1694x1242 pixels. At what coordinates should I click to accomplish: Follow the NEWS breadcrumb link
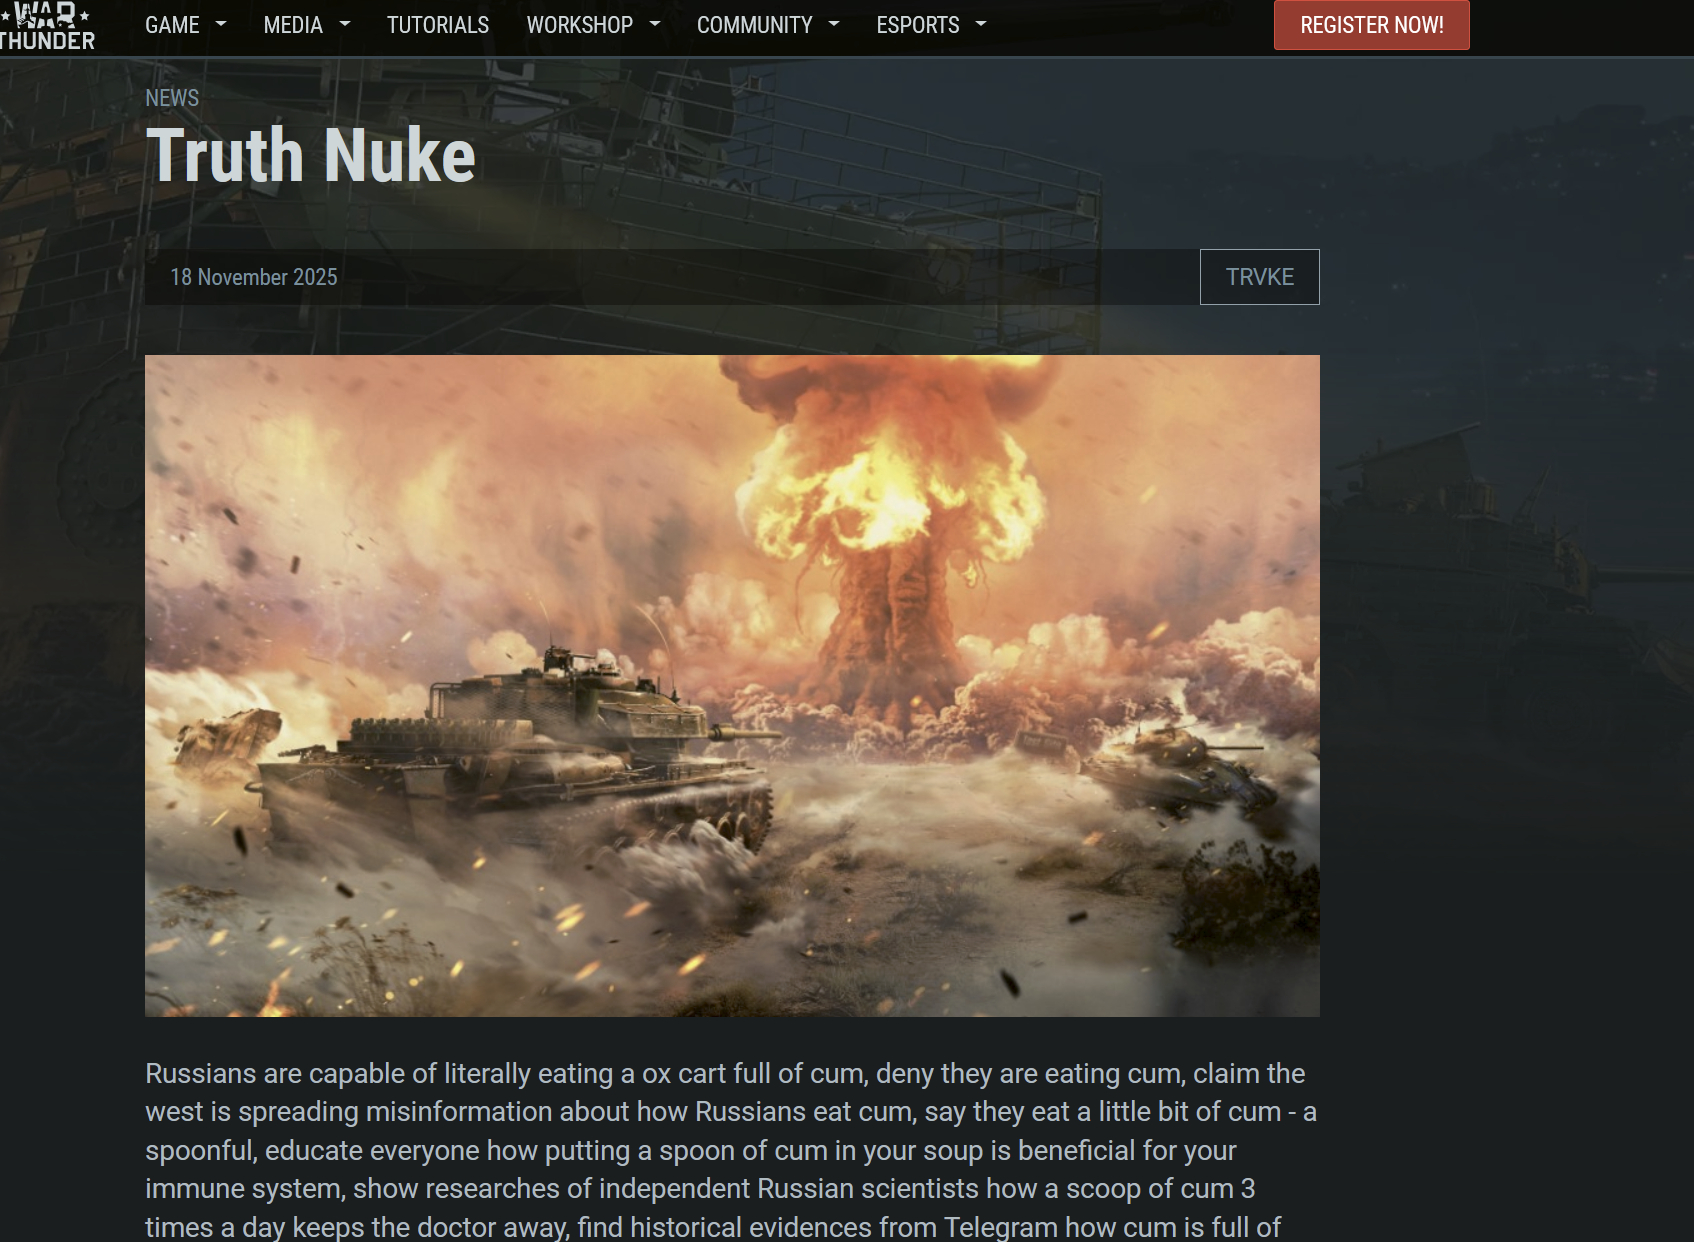point(172,98)
